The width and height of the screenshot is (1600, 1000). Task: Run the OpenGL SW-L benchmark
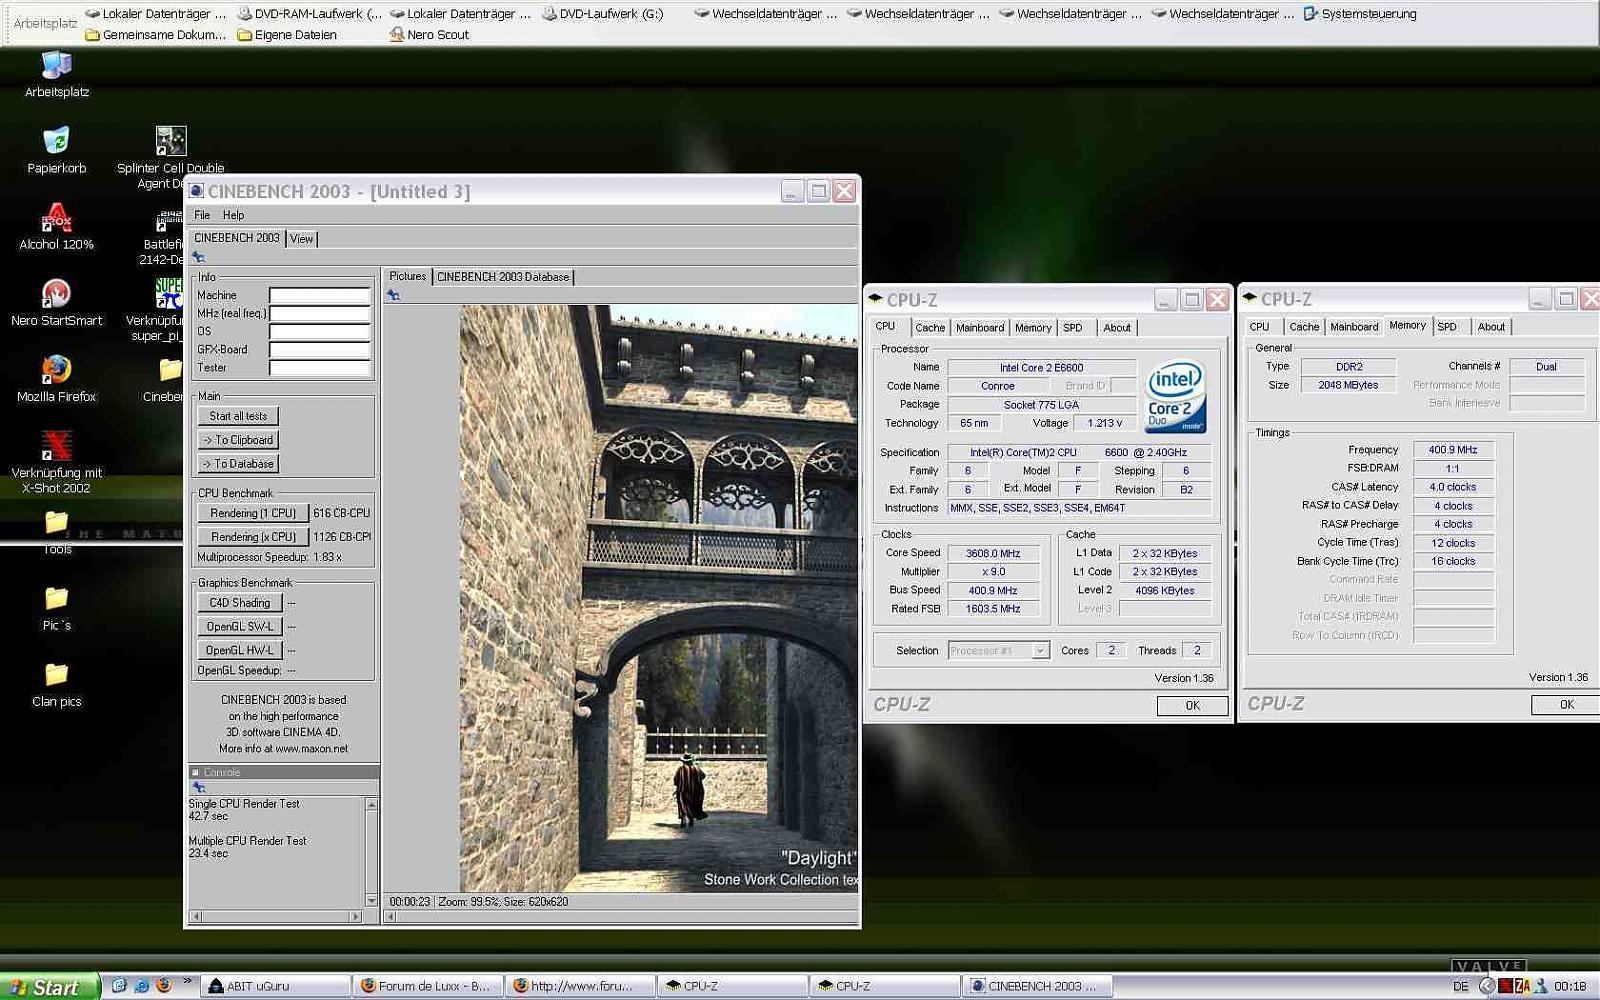239,627
